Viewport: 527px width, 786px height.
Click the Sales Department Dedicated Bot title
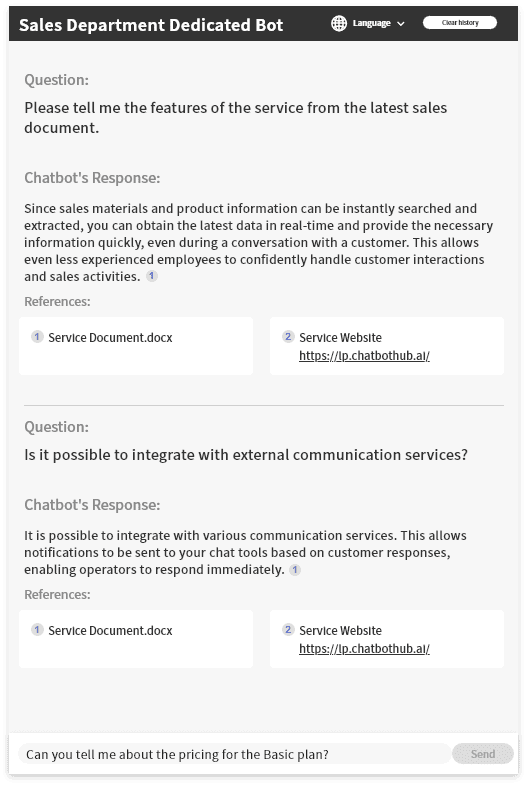click(x=151, y=25)
